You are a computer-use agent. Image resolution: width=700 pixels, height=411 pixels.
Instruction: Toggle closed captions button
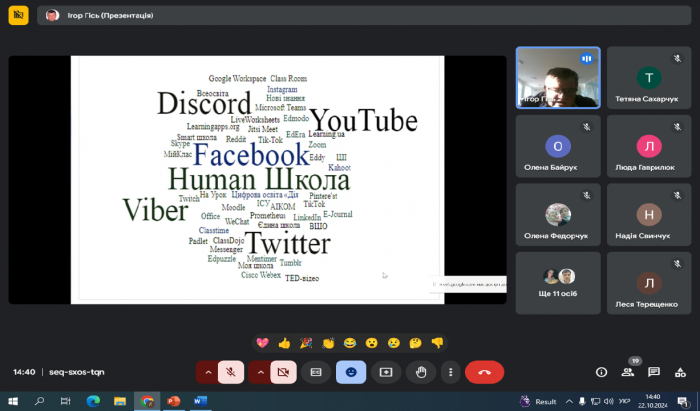316,372
